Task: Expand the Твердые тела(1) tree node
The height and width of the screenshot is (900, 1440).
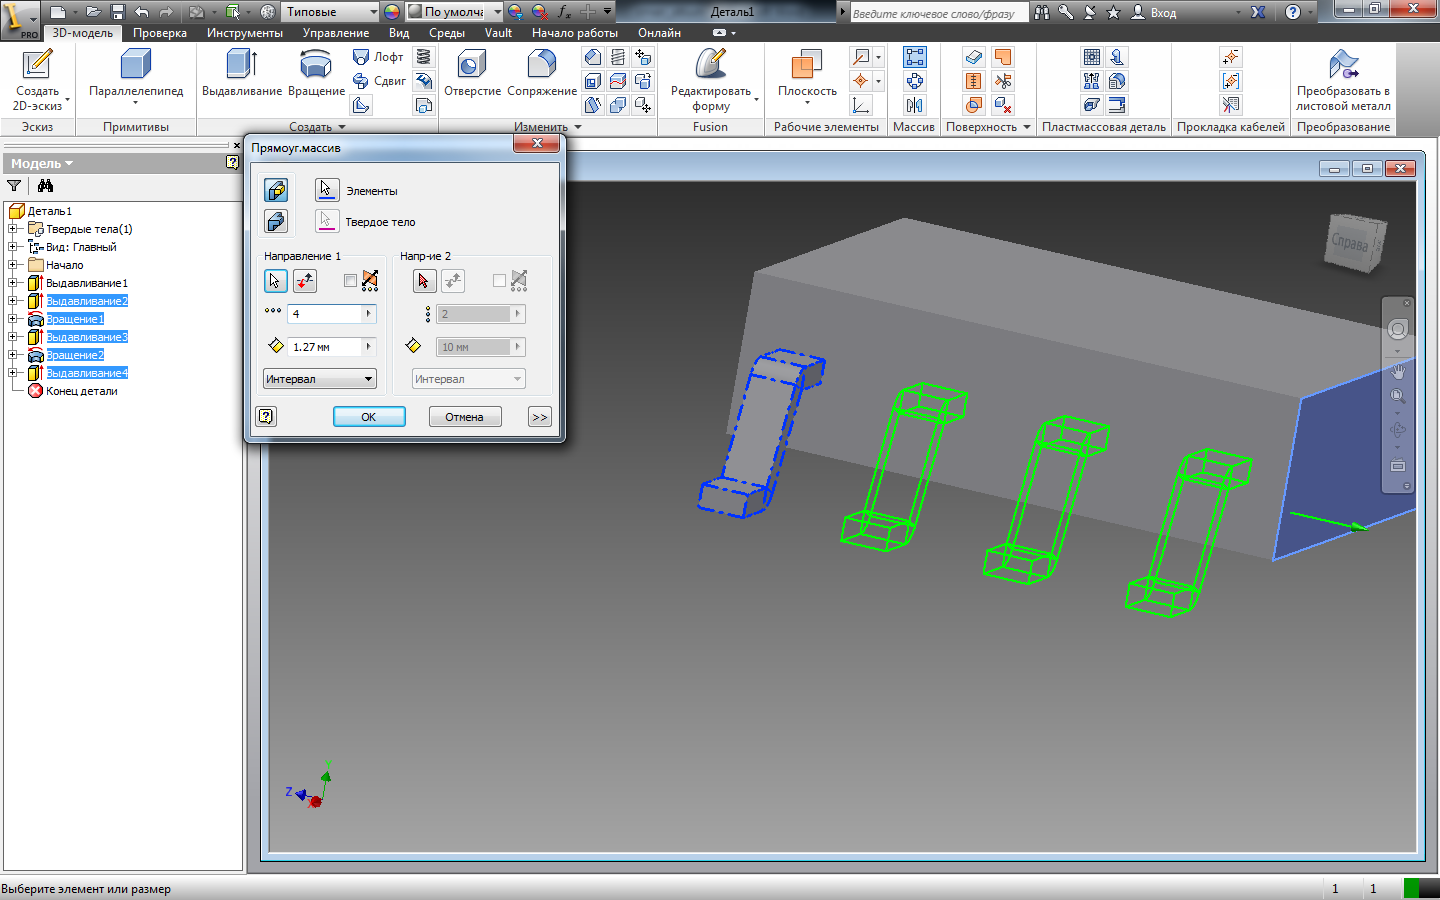Action: tap(14, 229)
